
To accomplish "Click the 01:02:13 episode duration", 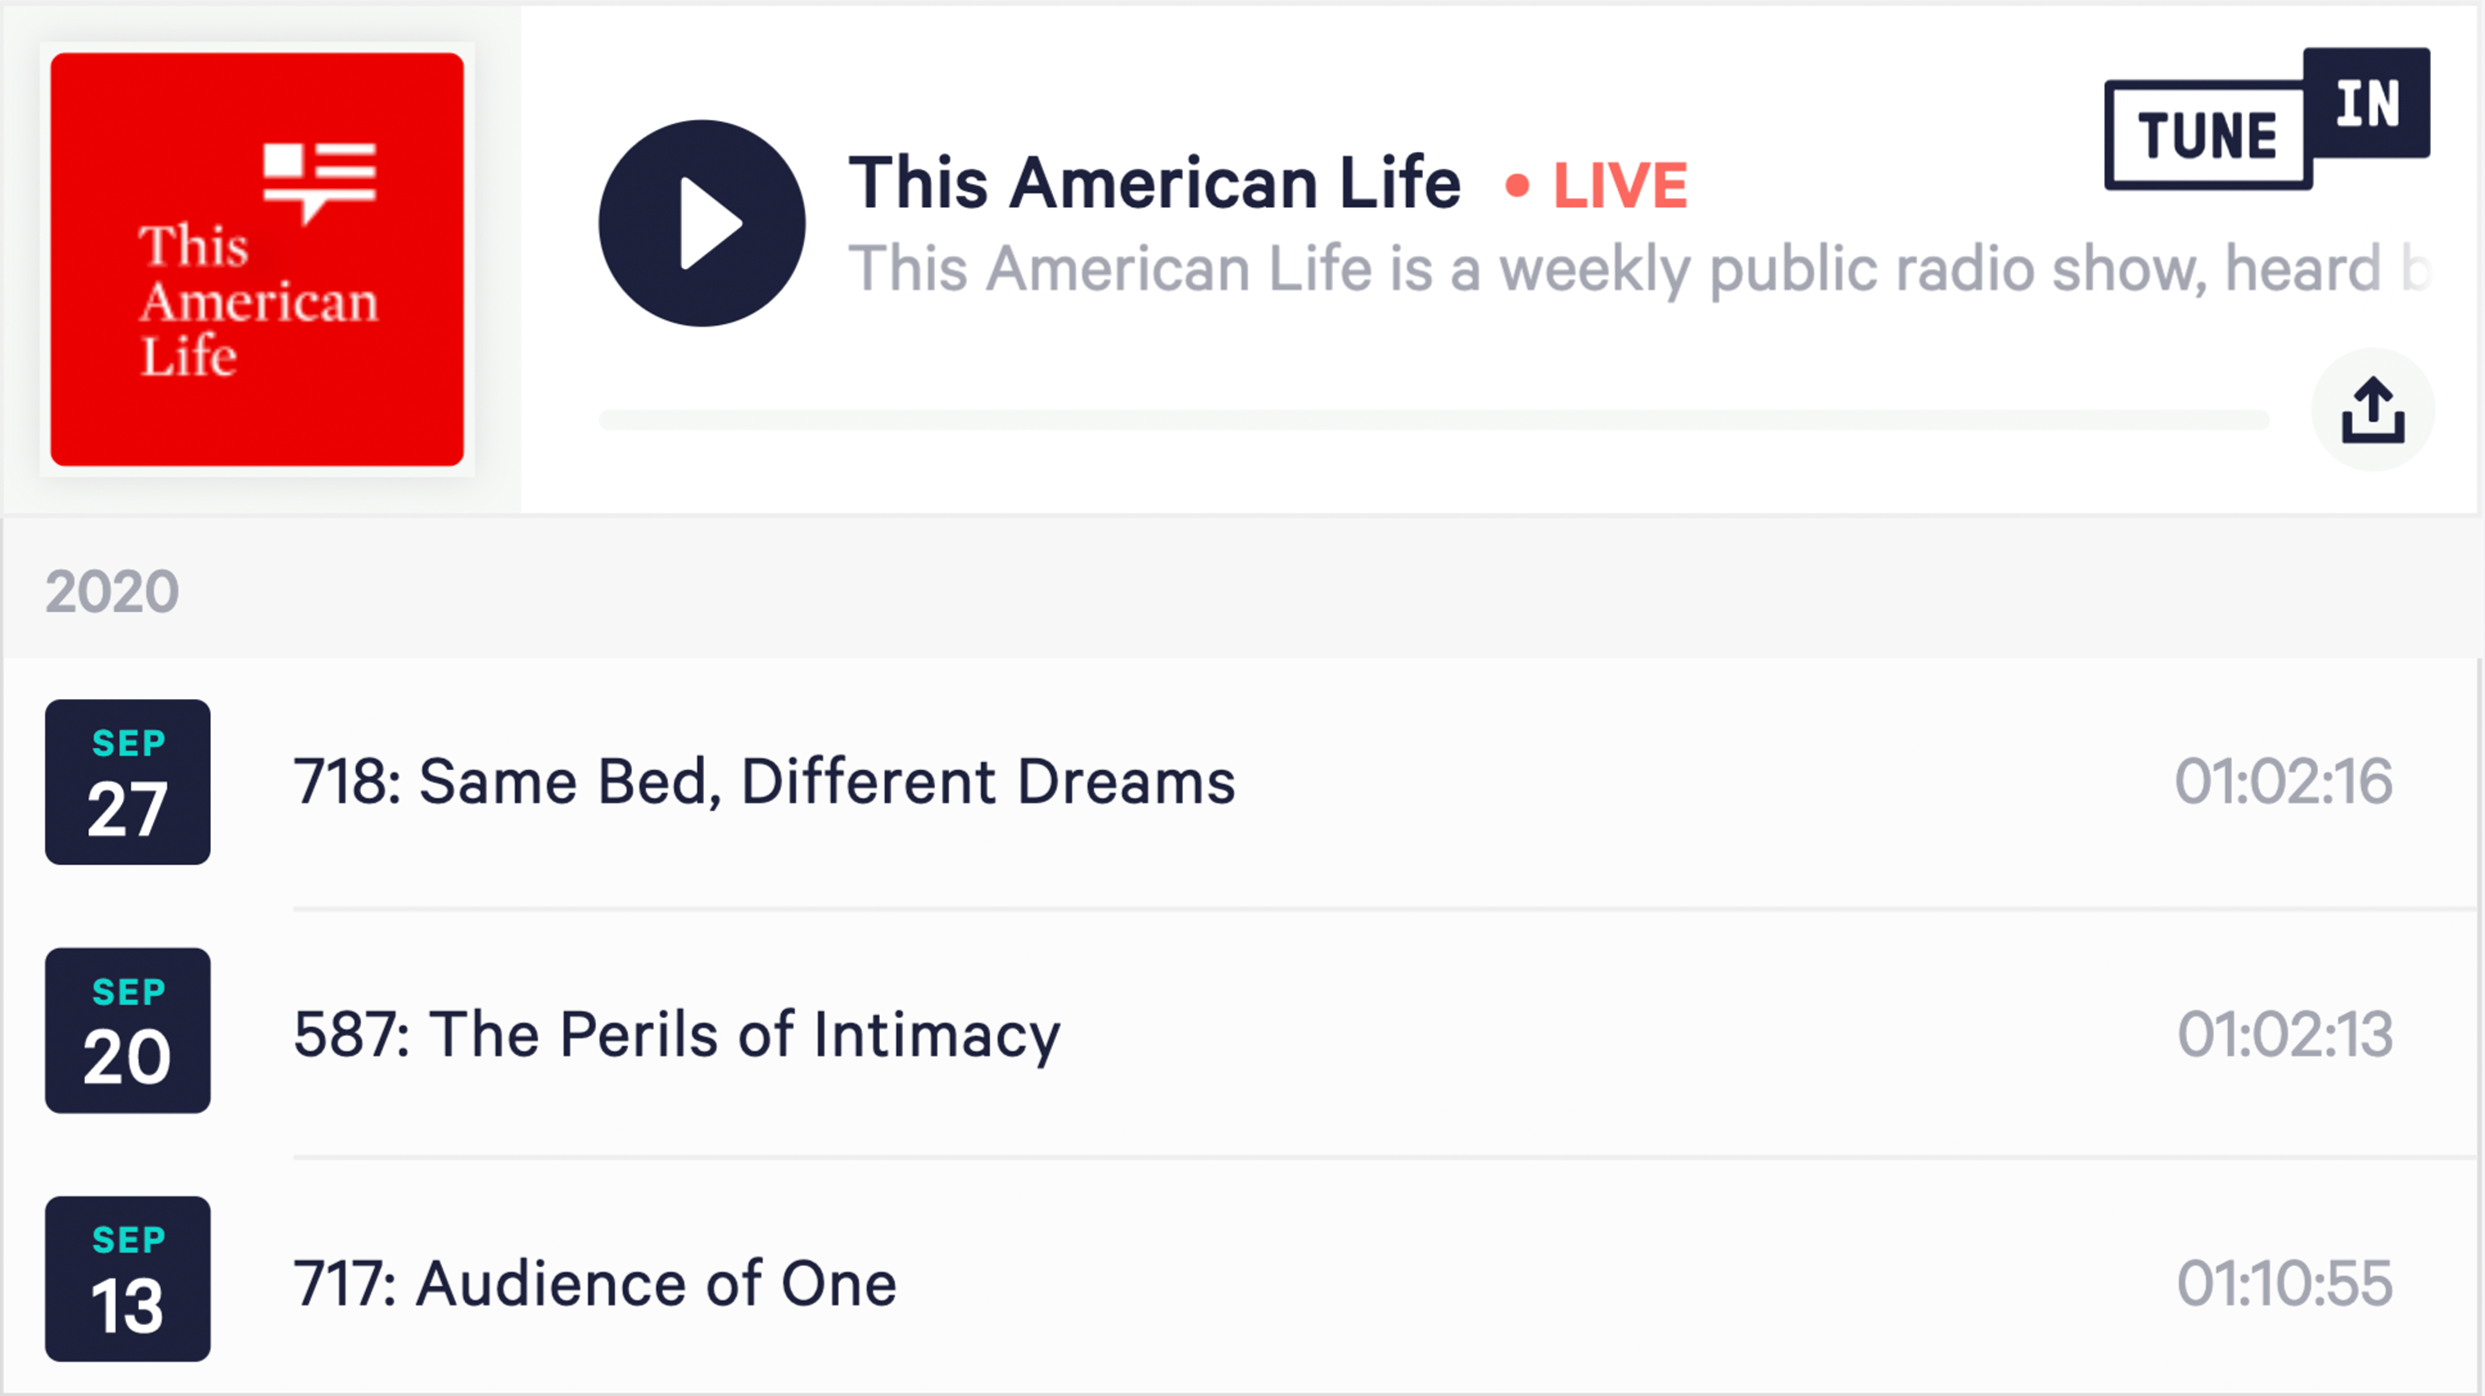I will tap(2286, 1034).
